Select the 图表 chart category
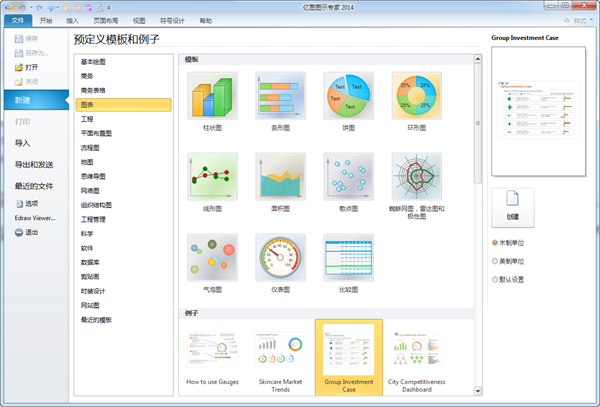The height and width of the screenshot is (407, 600). (124, 105)
